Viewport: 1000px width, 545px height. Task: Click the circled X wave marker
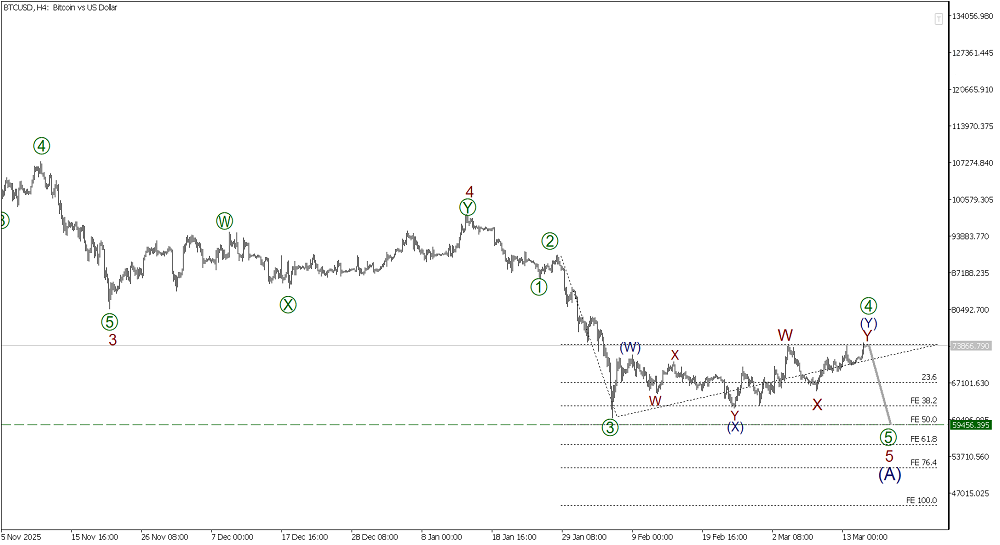pos(288,305)
